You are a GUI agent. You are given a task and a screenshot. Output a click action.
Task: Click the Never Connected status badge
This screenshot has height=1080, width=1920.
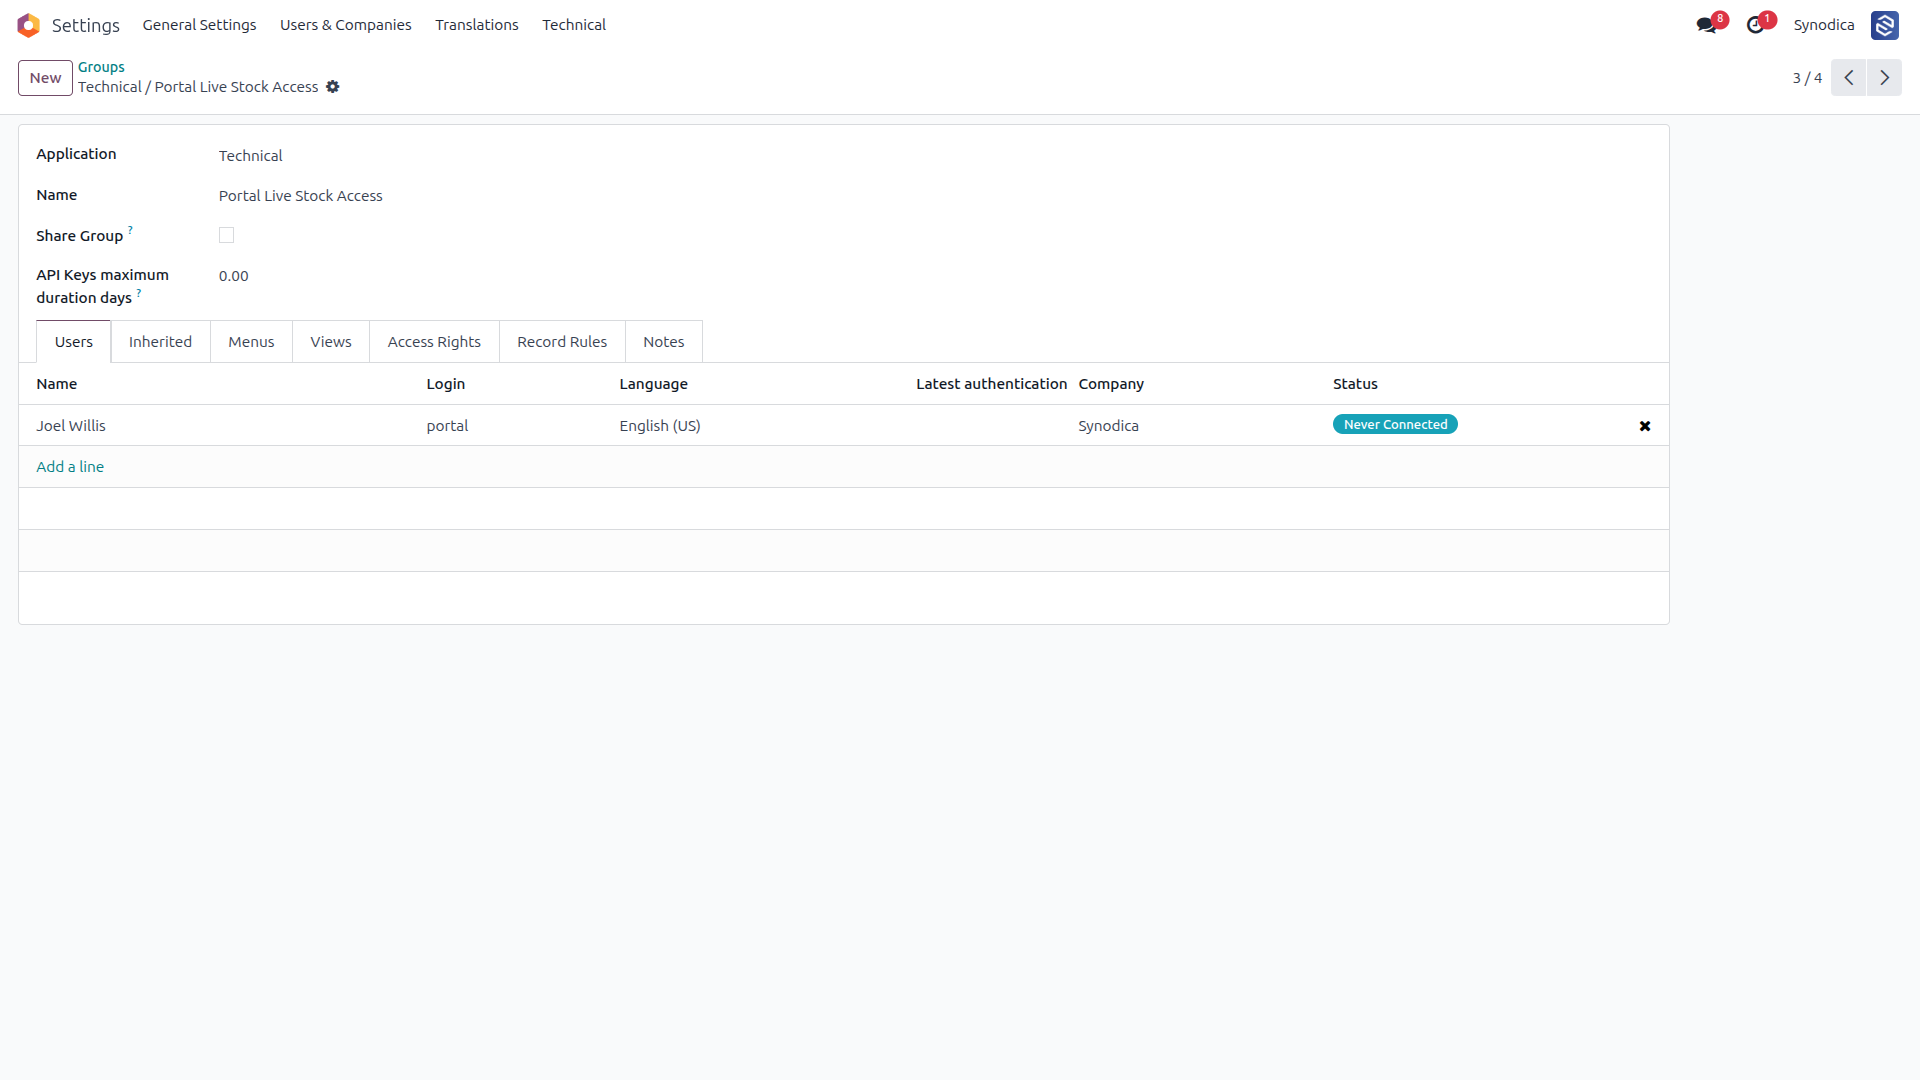pyautogui.click(x=1395, y=425)
